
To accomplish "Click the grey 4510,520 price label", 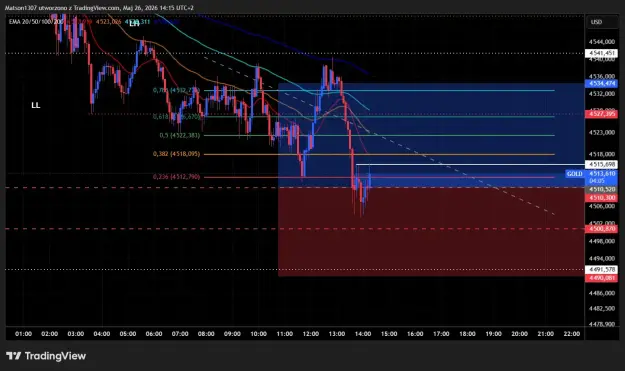I will 601,189.
